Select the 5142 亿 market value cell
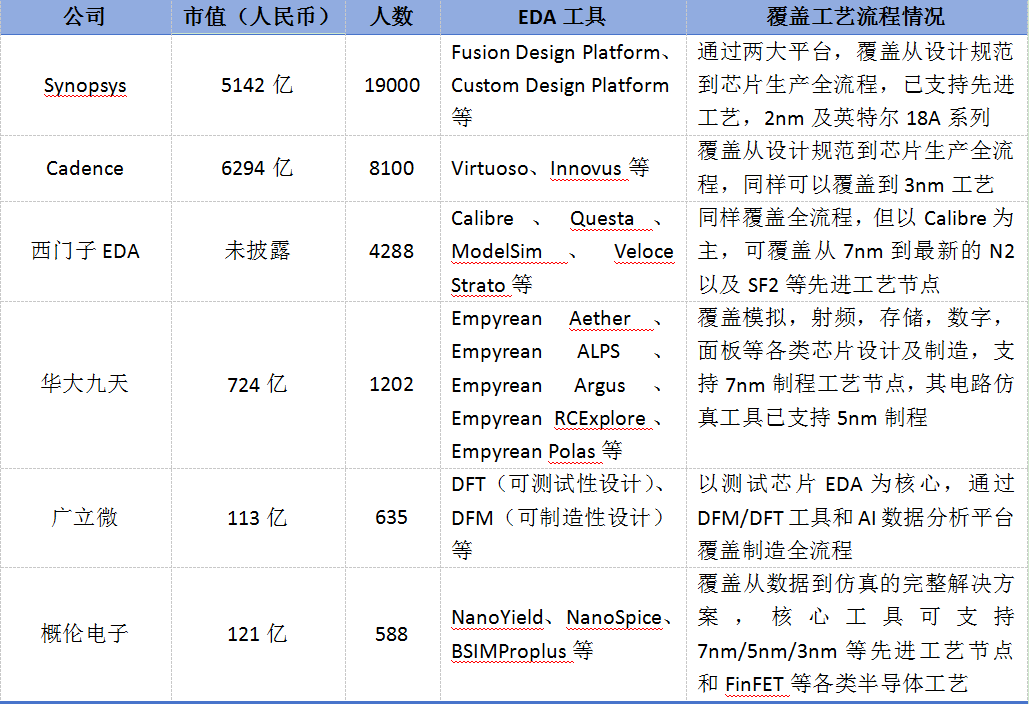Viewport: 1029px width, 704px height. tap(258, 85)
